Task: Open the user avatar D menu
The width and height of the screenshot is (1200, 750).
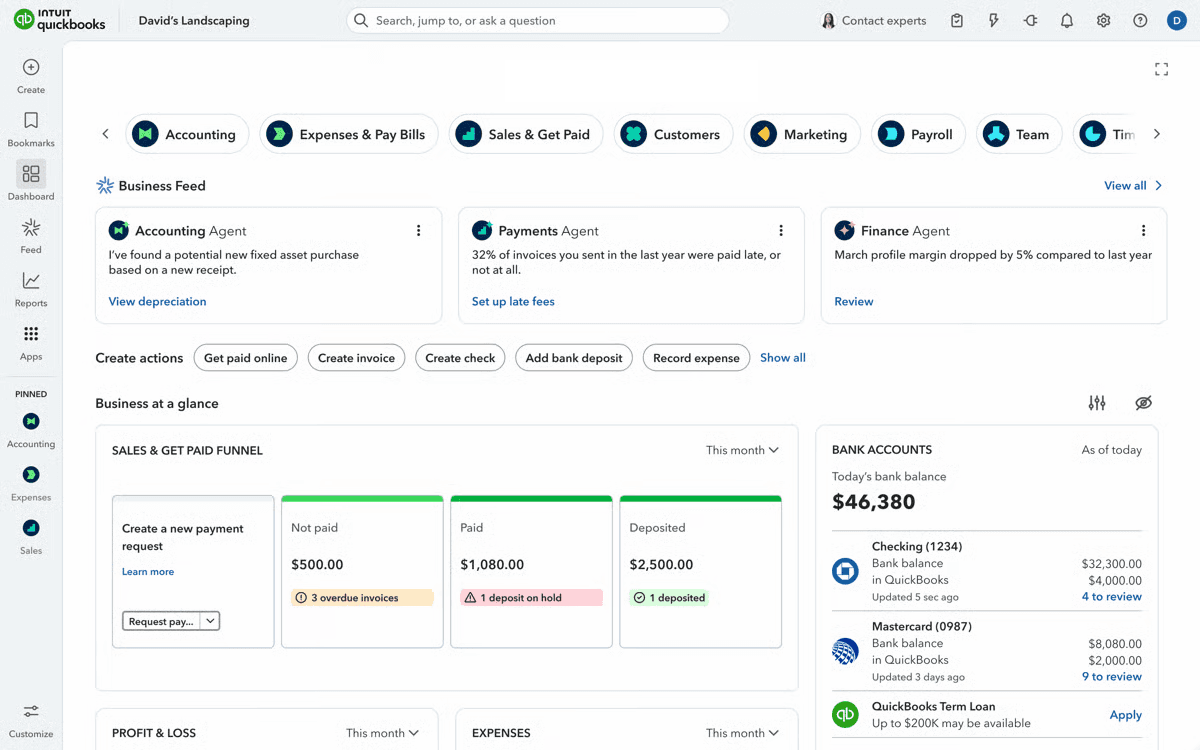Action: [1176, 20]
